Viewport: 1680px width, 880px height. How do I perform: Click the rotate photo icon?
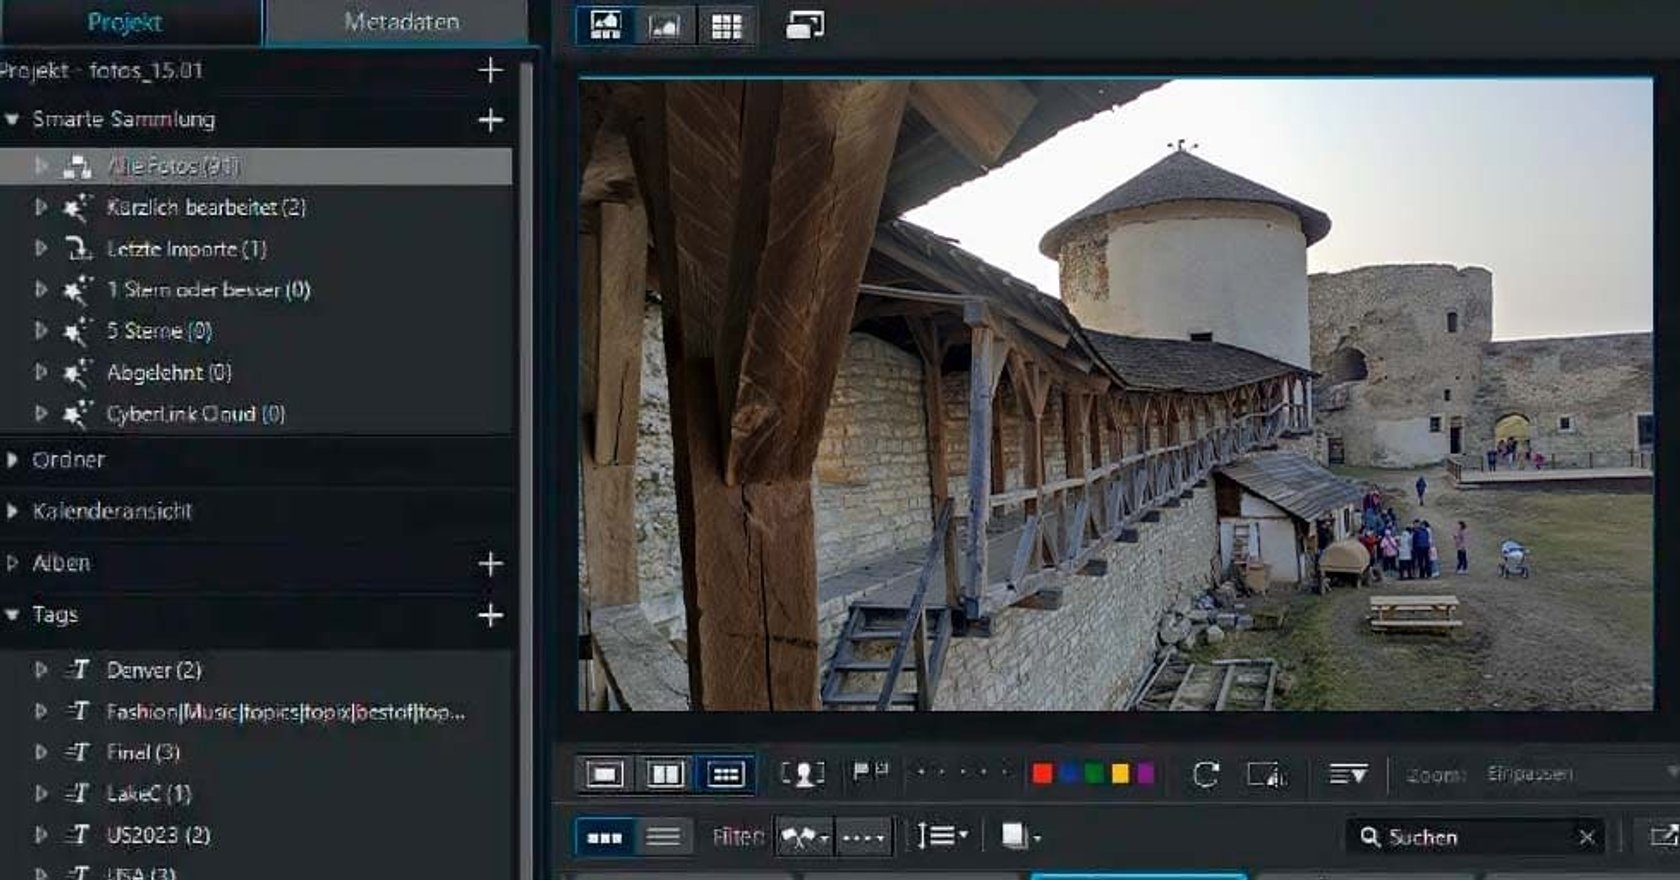(1205, 773)
